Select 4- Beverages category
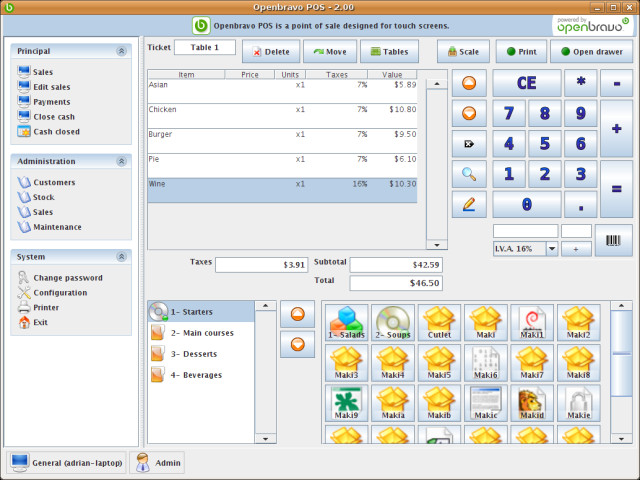 pyautogui.click(x=201, y=375)
